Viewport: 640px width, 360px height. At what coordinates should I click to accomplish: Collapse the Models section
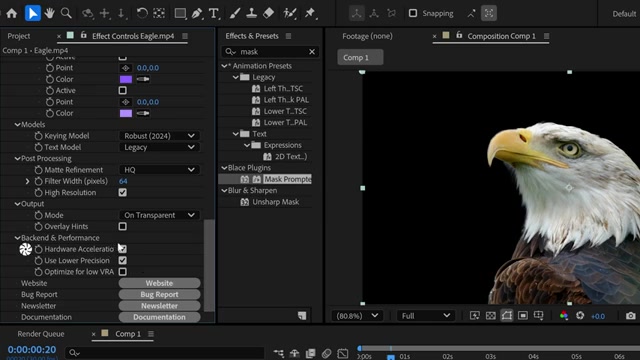pyautogui.click(x=18, y=124)
